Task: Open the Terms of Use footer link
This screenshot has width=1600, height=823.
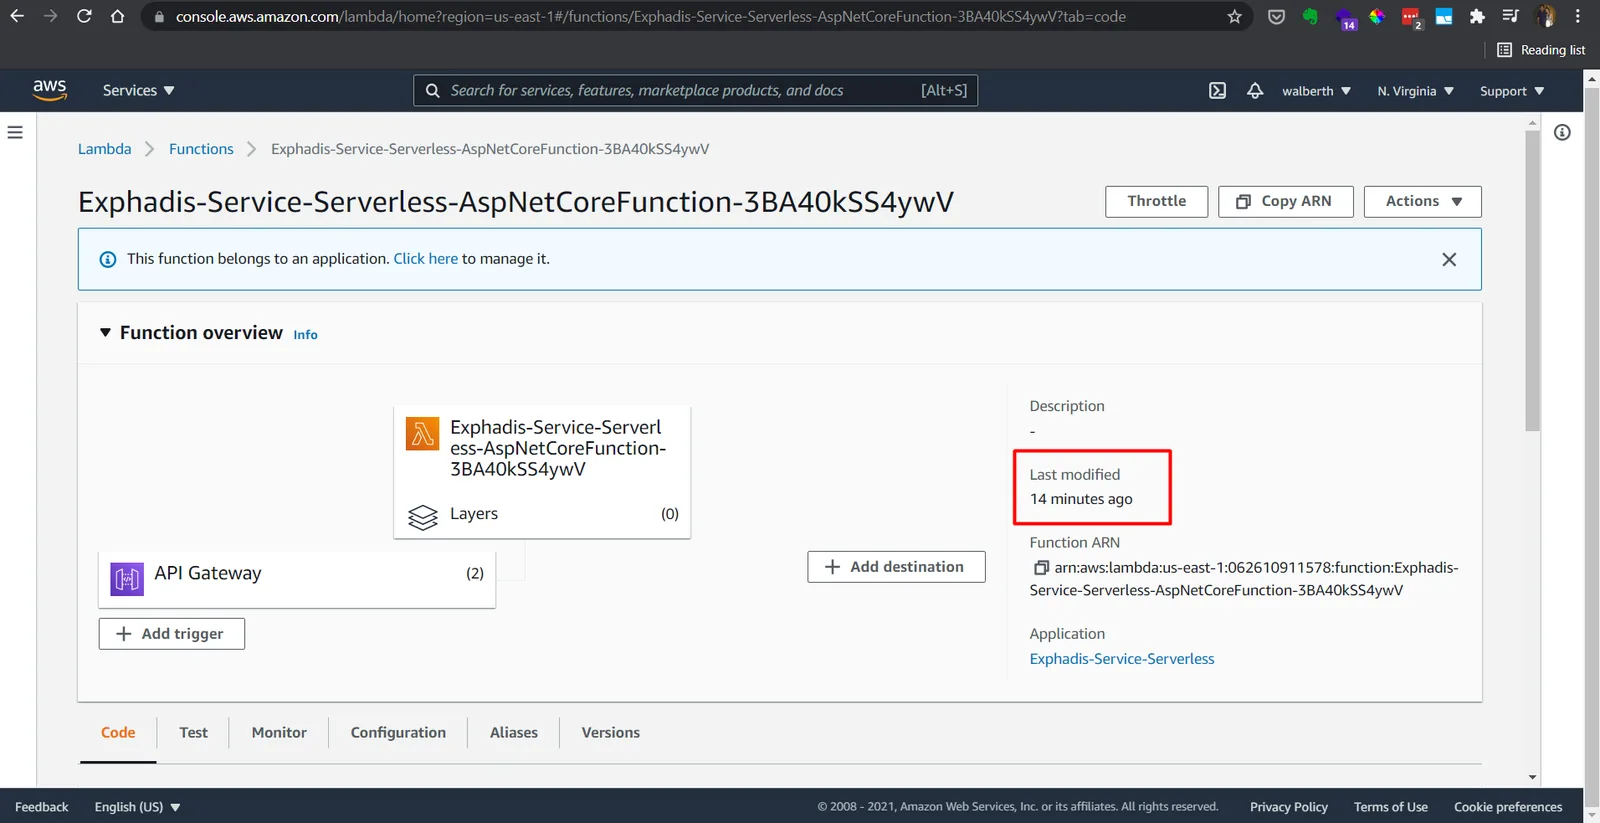Action: click(x=1390, y=807)
